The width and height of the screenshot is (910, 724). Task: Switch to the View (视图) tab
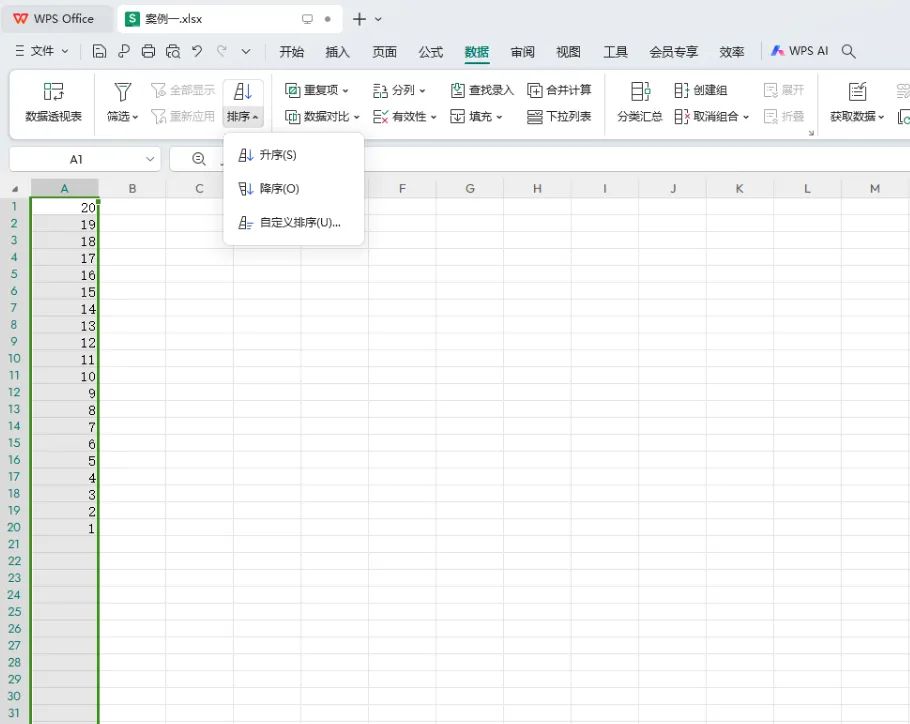pyautogui.click(x=568, y=52)
